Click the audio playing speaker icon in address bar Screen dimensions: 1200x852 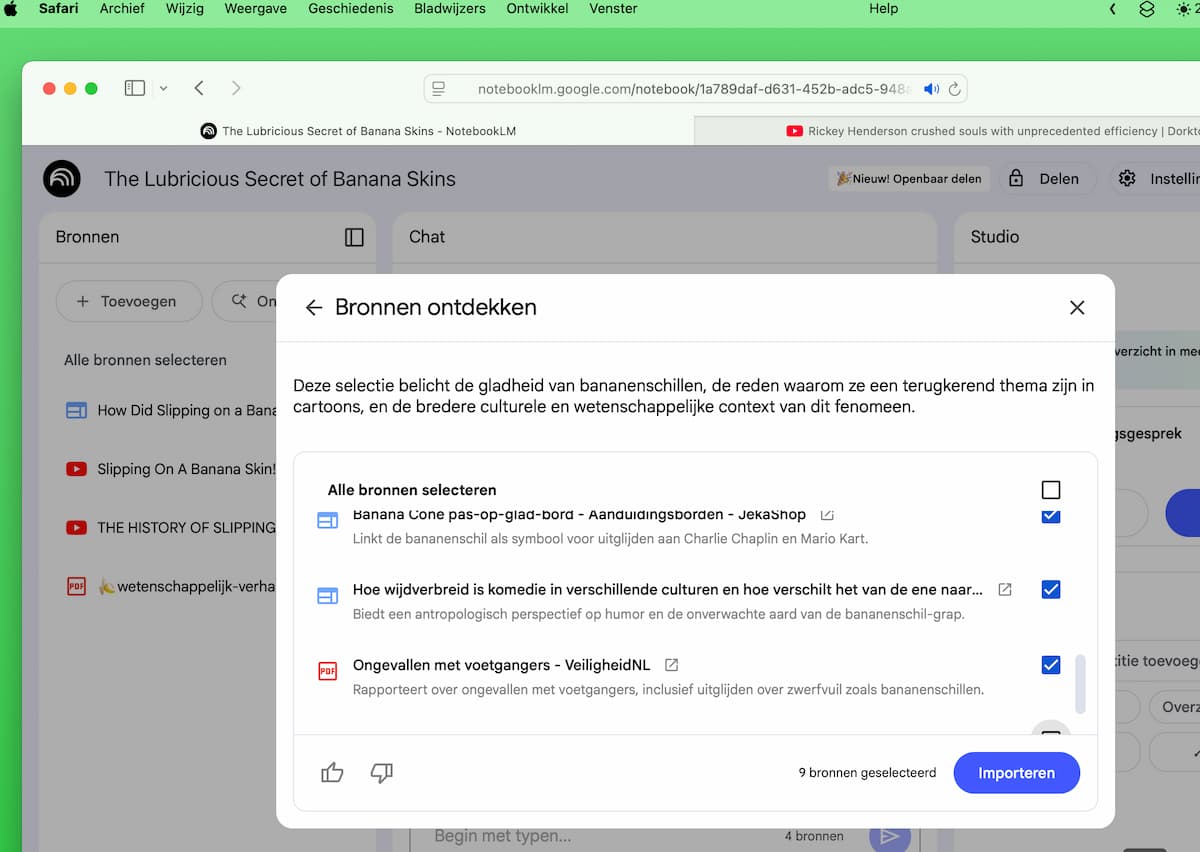pos(931,89)
